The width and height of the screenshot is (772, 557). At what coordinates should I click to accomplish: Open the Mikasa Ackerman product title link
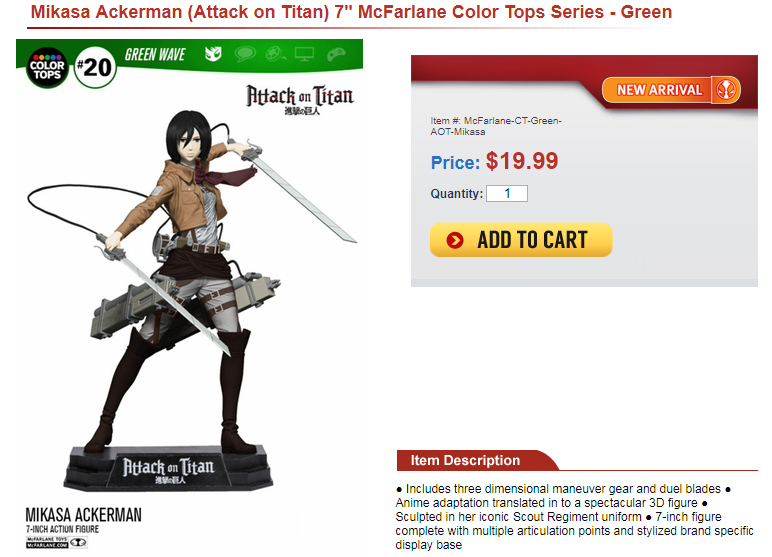coord(351,12)
